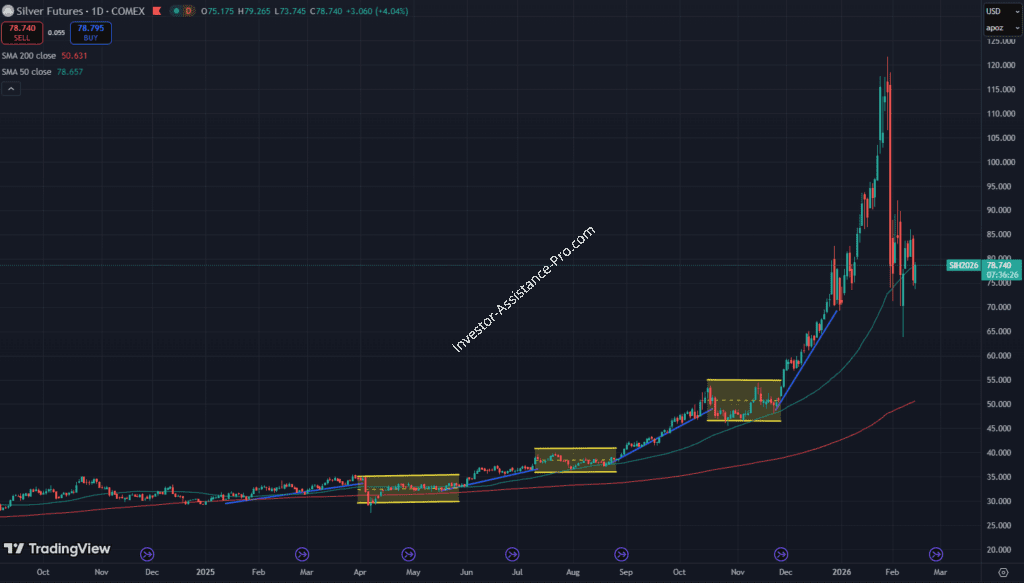Image resolution: width=1024 pixels, height=583 pixels.
Task: Click the contract rollover marker near Jul 2025
Action: click(x=513, y=553)
